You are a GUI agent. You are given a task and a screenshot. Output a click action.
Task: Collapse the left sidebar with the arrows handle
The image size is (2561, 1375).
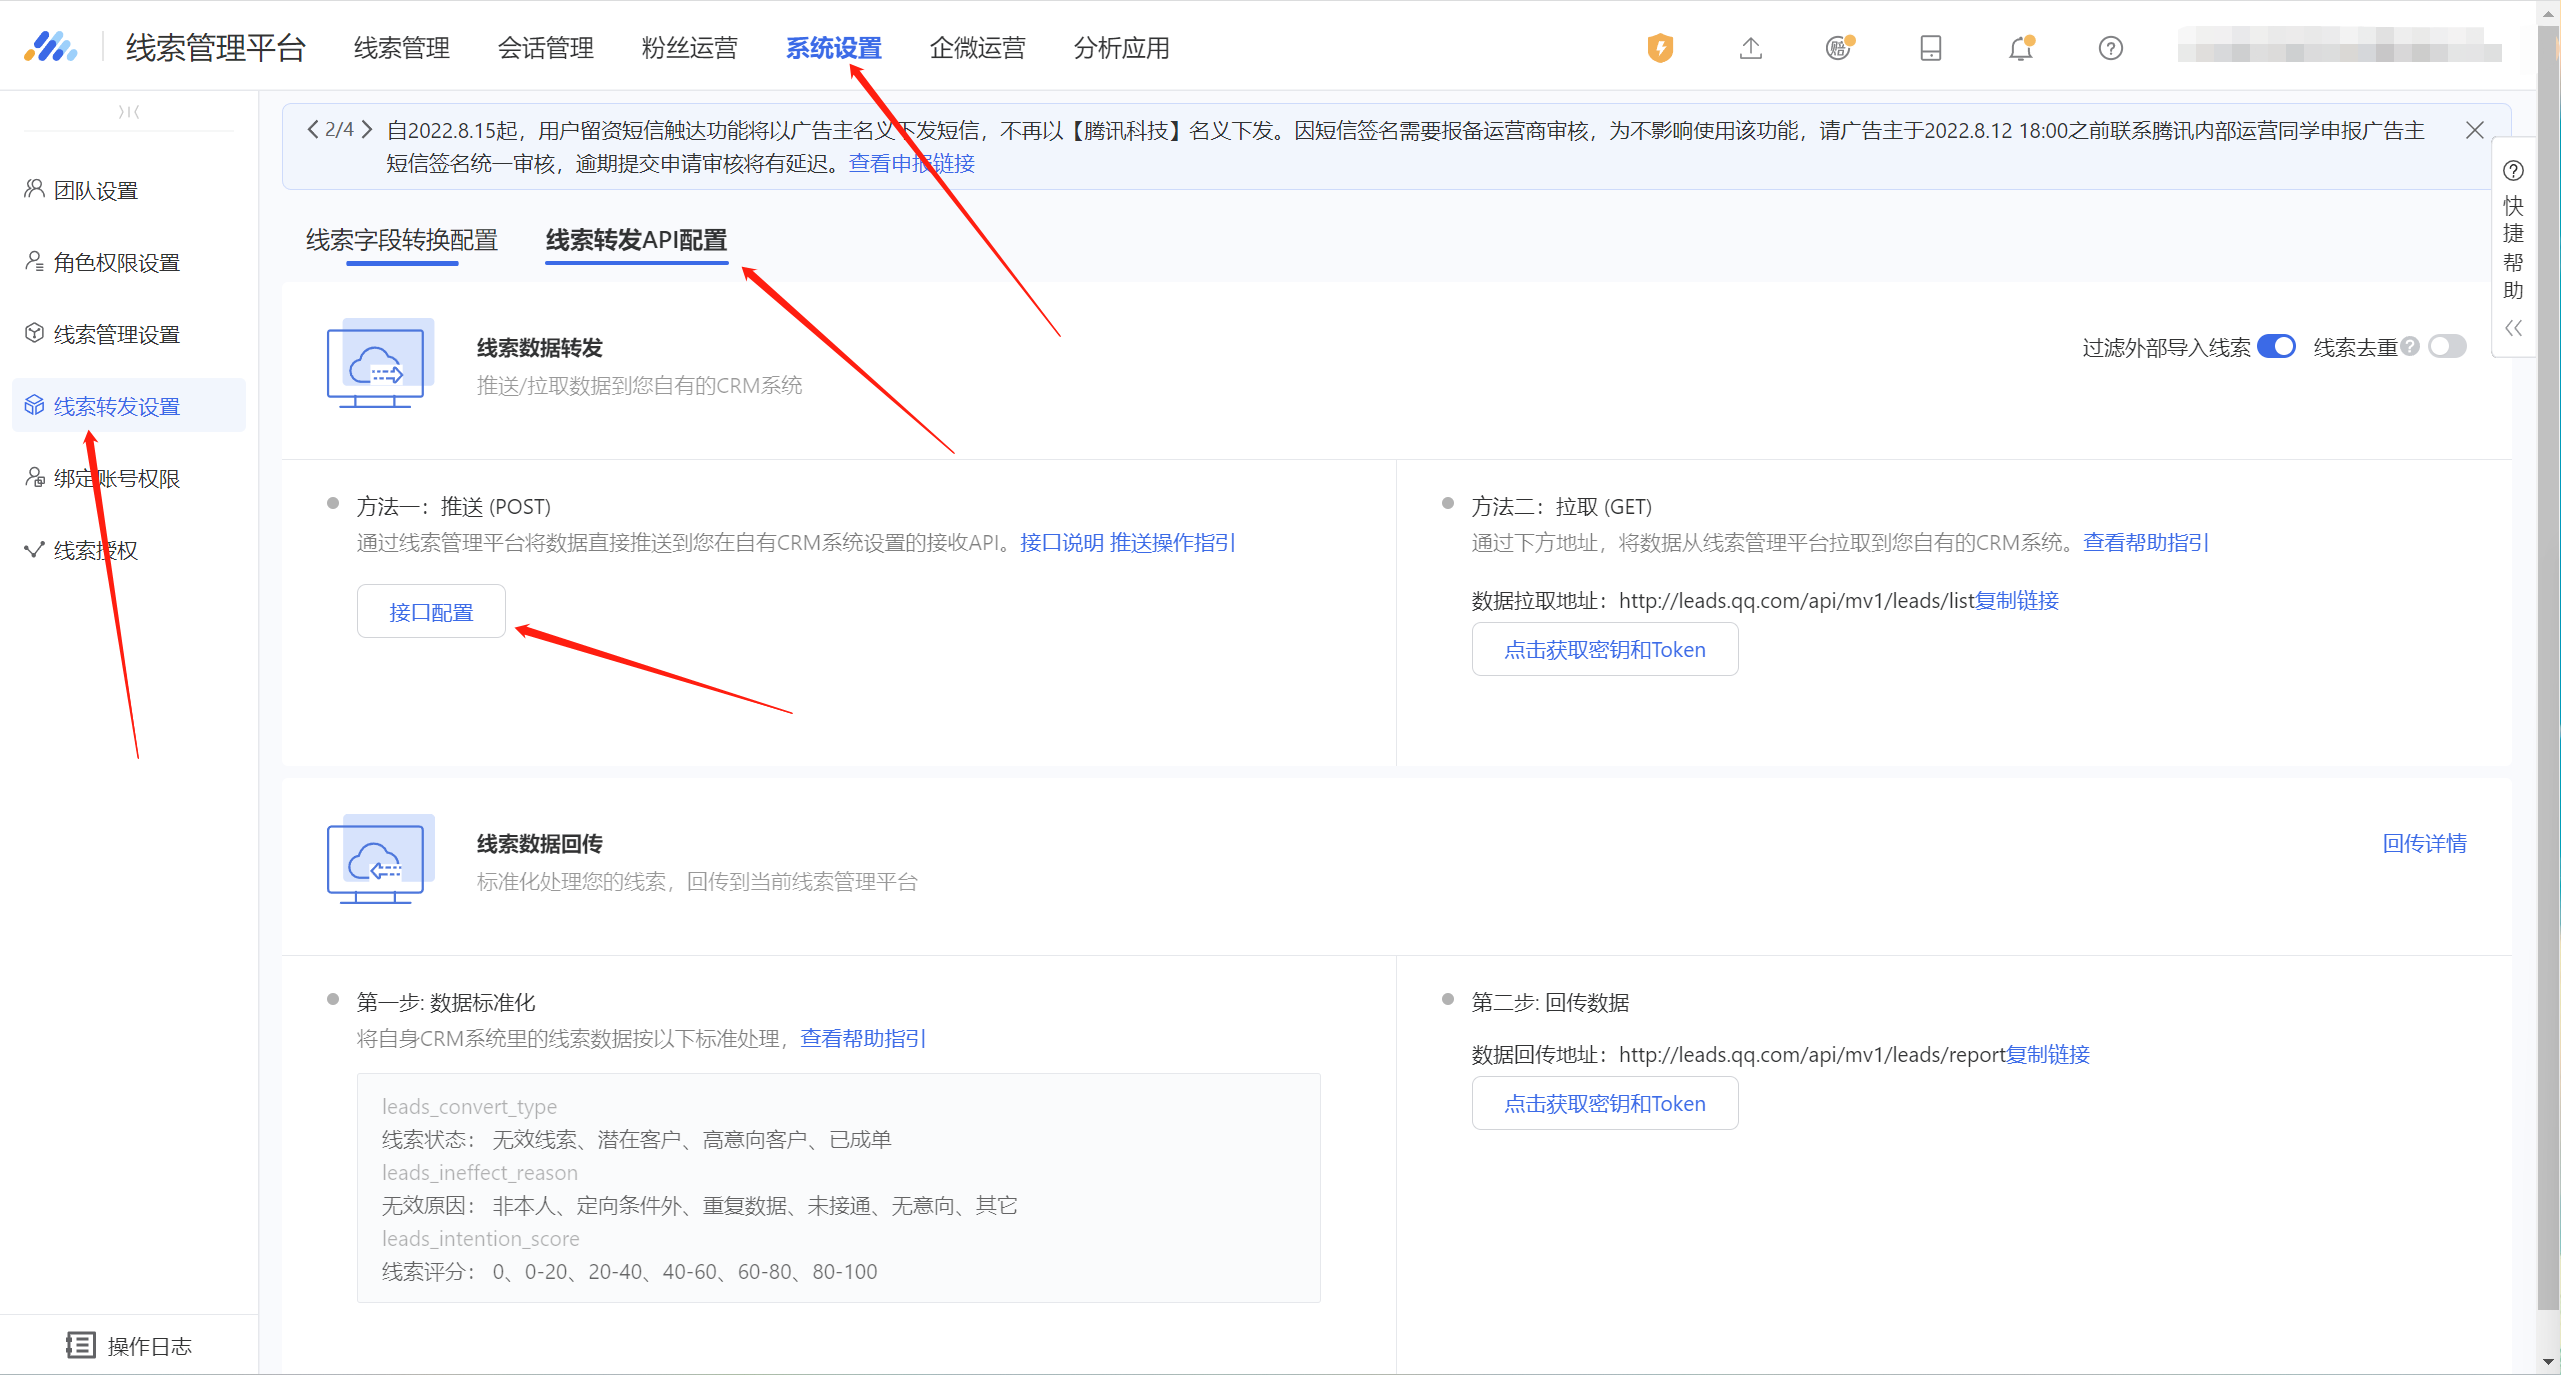click(x=129, y=111)
